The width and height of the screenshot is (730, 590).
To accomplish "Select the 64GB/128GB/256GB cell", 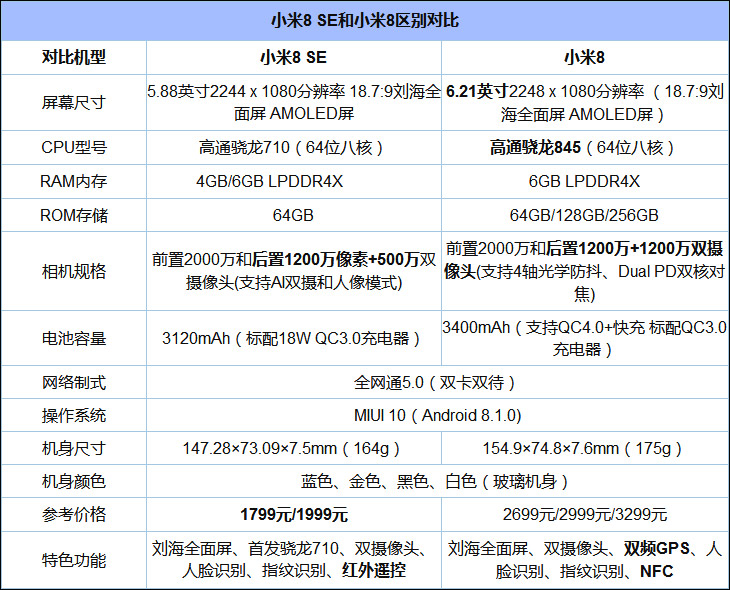I will click(584, 215).
